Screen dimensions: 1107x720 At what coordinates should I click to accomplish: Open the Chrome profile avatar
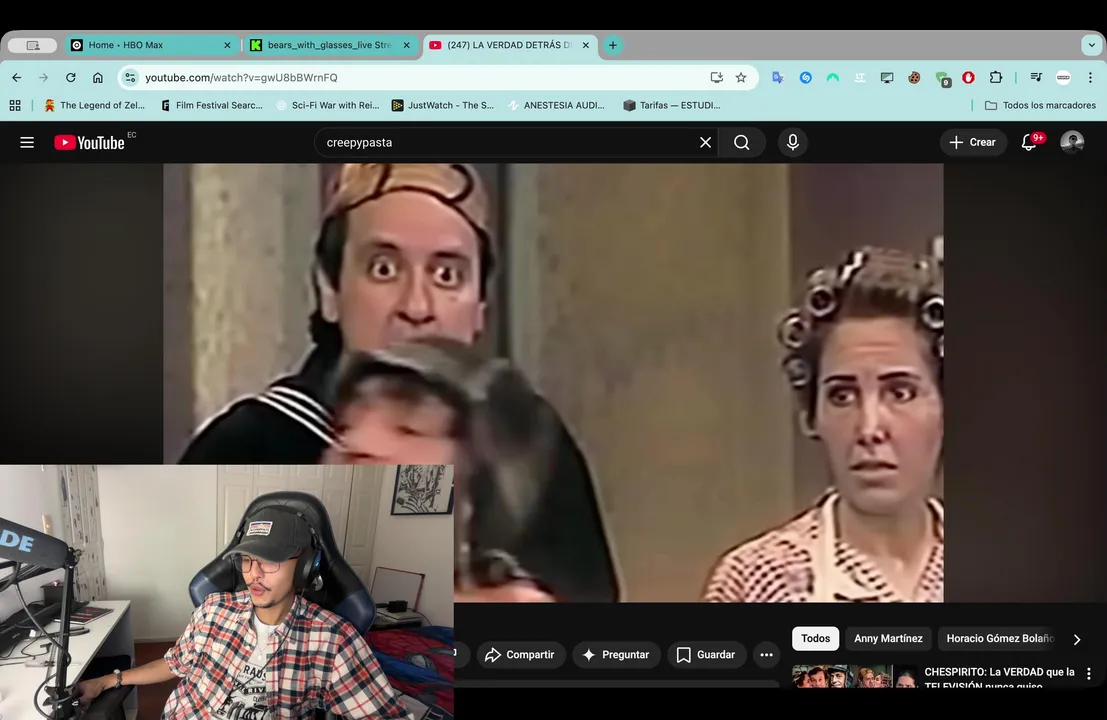(x=1063, y=78)
